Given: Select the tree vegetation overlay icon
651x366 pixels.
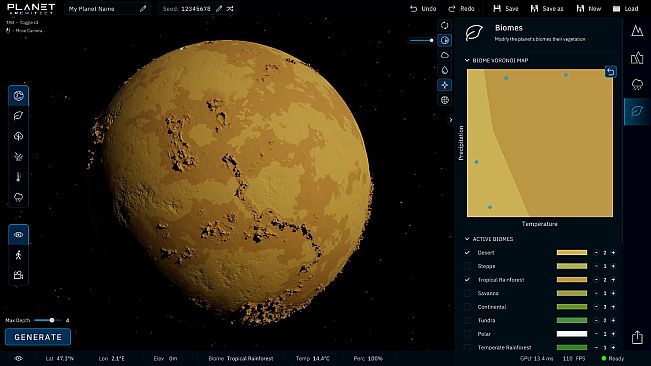Looking at the screenshot, I should (18, 136).
